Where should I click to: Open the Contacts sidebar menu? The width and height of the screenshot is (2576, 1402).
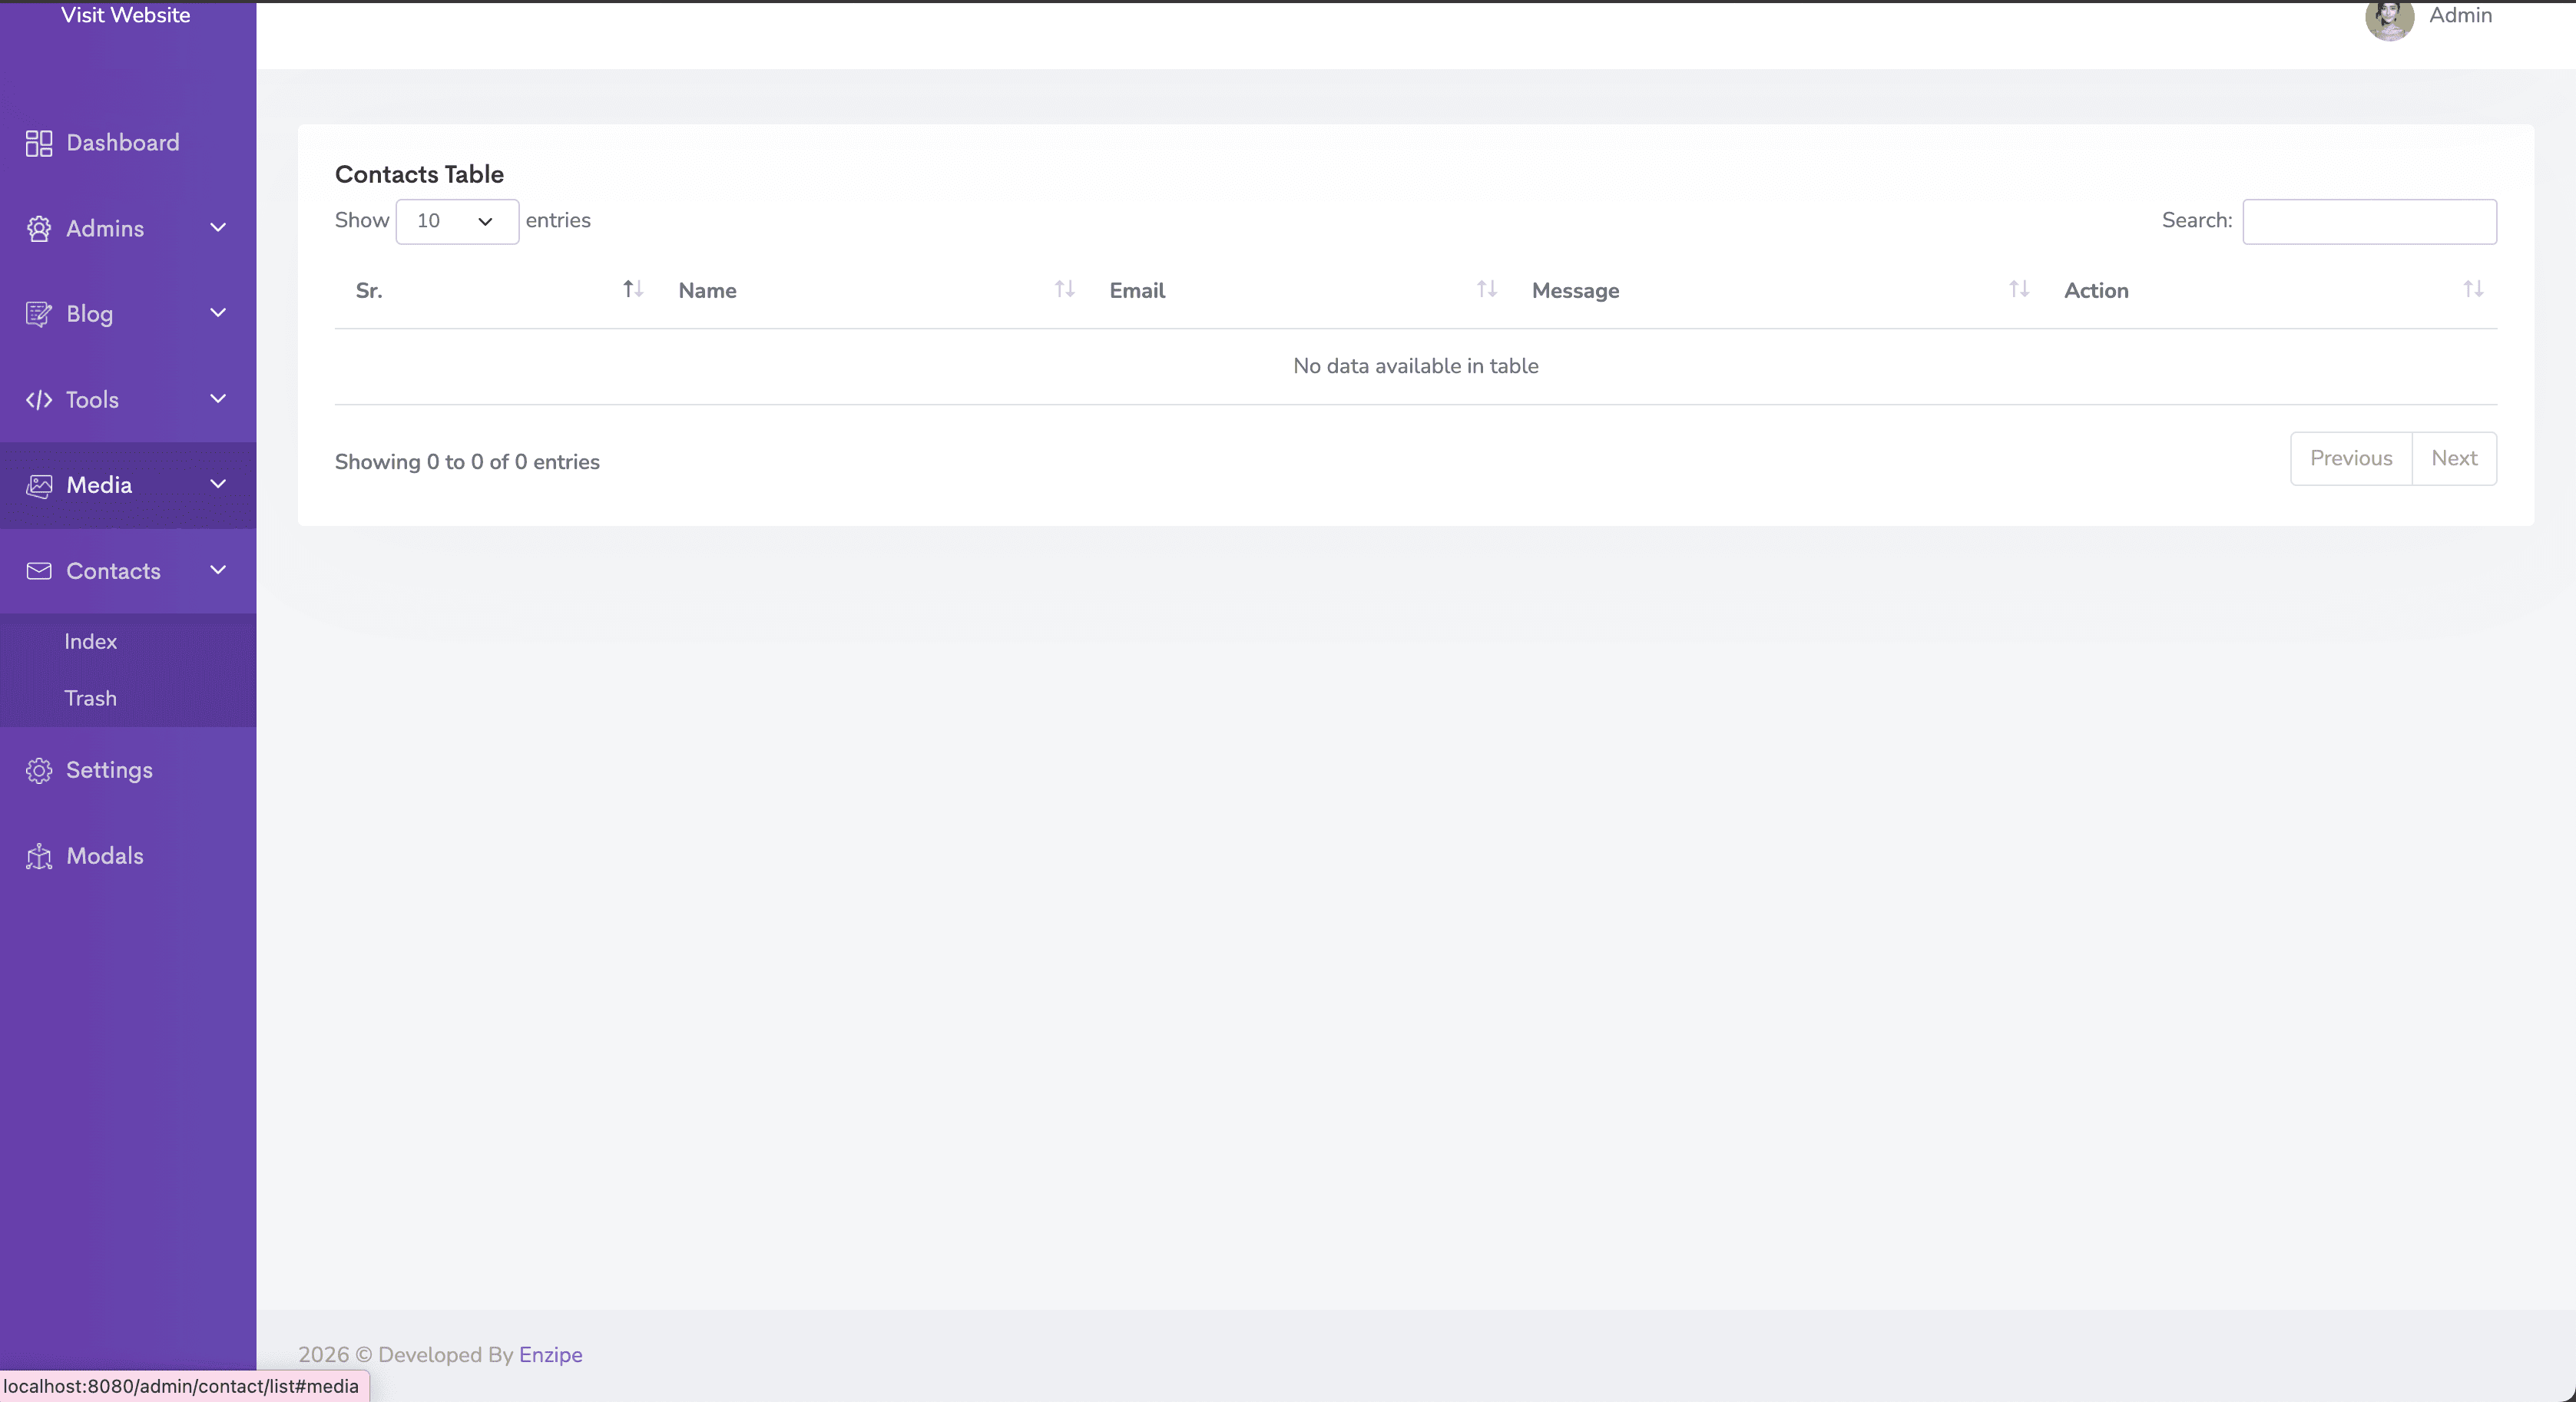coord(128,571)
